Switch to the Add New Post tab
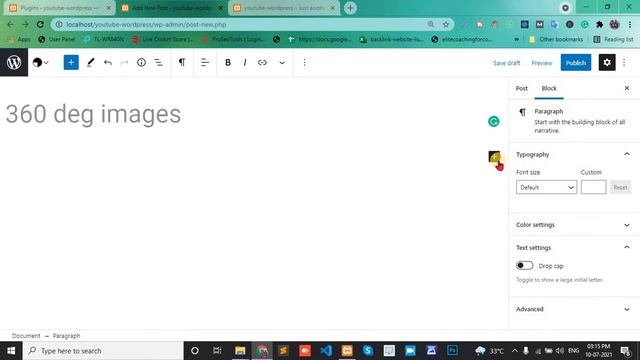The image size is (640, 360). point(171,8)
